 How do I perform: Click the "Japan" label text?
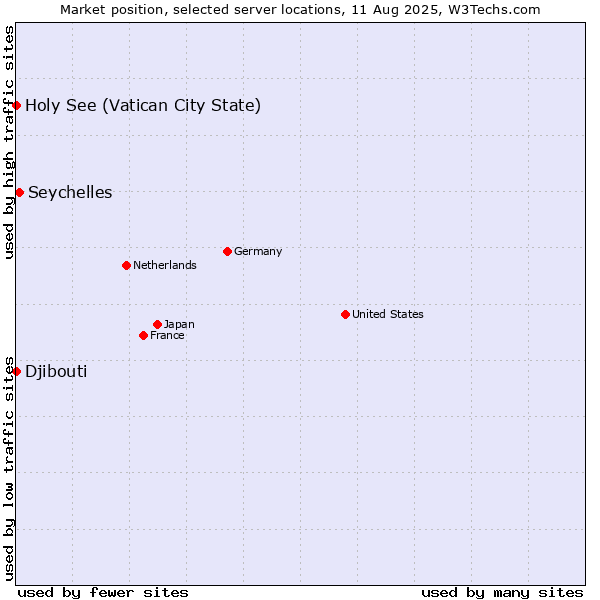pyautogui.click(x=179, y=324)
